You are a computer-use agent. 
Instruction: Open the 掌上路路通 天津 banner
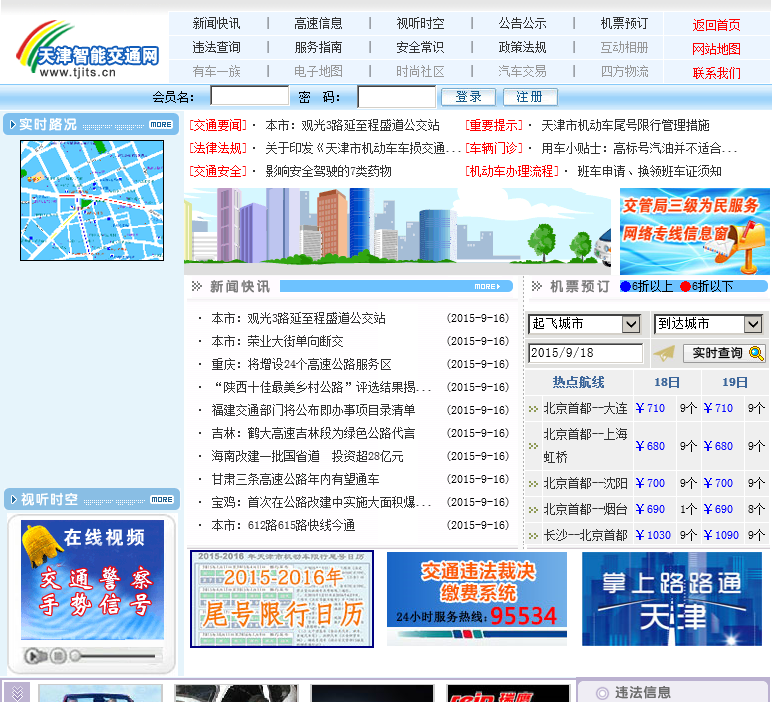672,599
